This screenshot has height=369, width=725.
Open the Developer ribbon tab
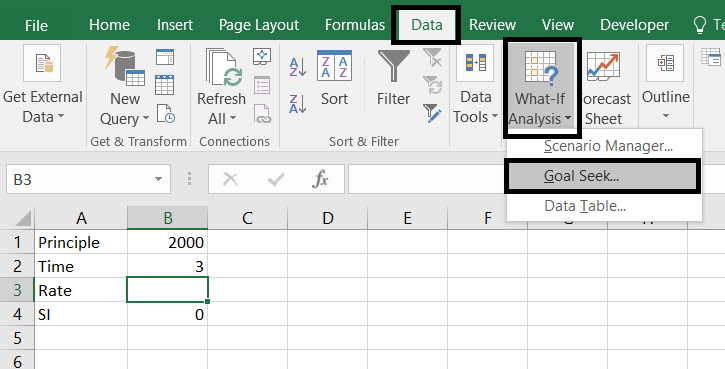coord(634,25)
